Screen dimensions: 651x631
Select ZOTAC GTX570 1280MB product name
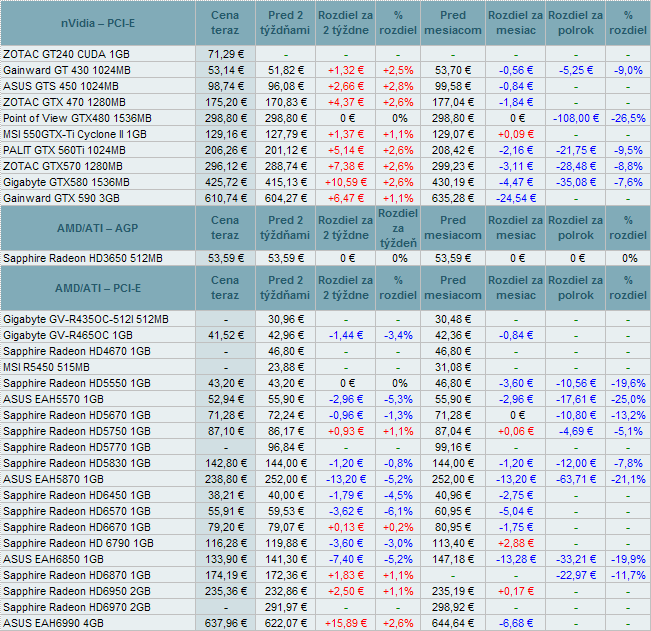(63, 166)
